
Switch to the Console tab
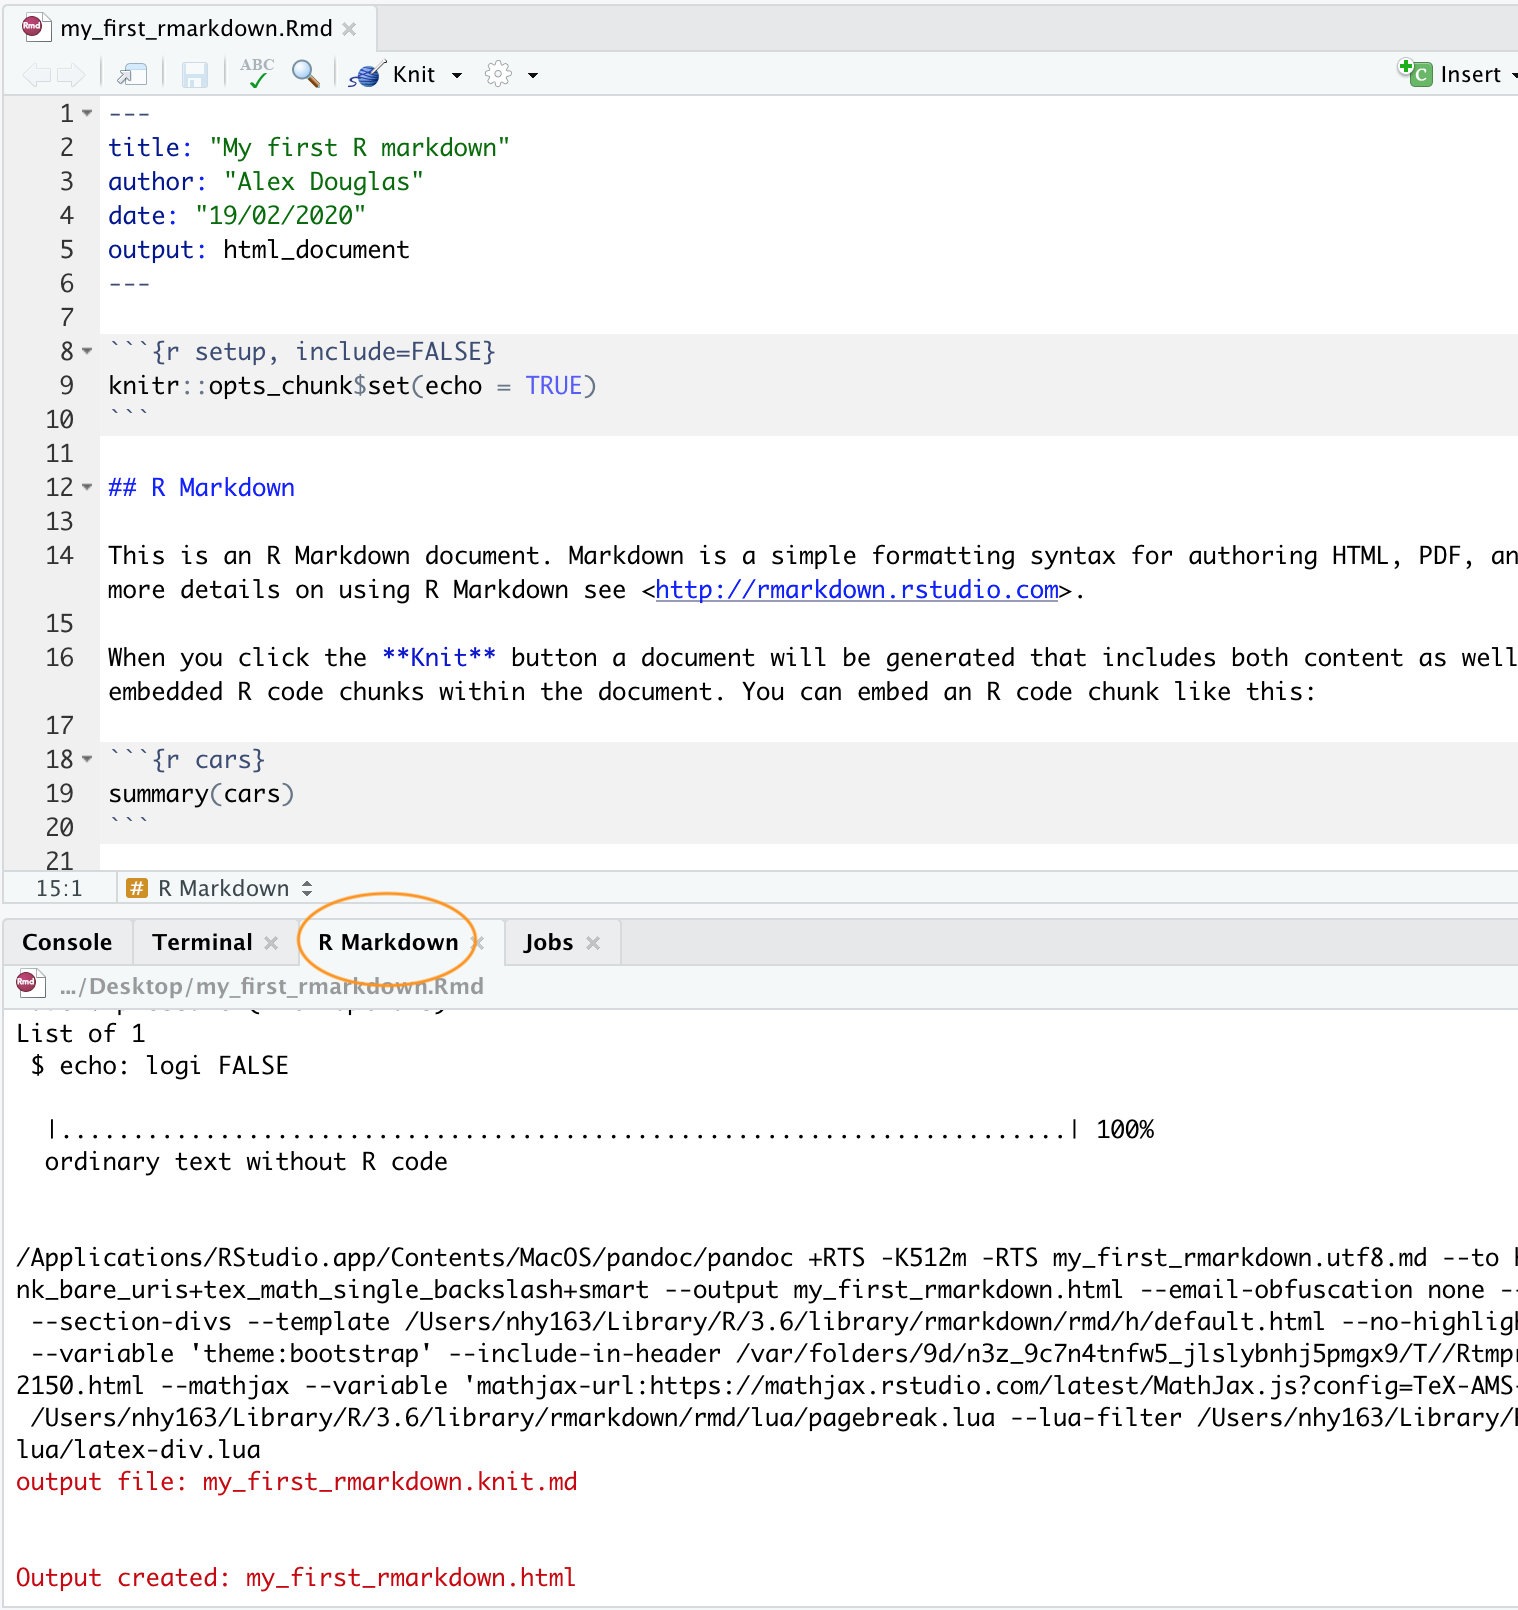pyautogui.click(x=67, y=942)
